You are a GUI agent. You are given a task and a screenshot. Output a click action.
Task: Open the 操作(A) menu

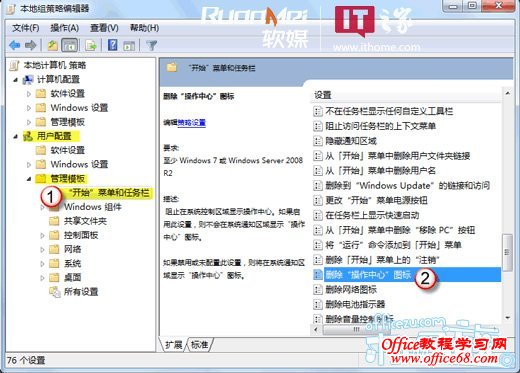pyautogui.click(x=64, y=28)
